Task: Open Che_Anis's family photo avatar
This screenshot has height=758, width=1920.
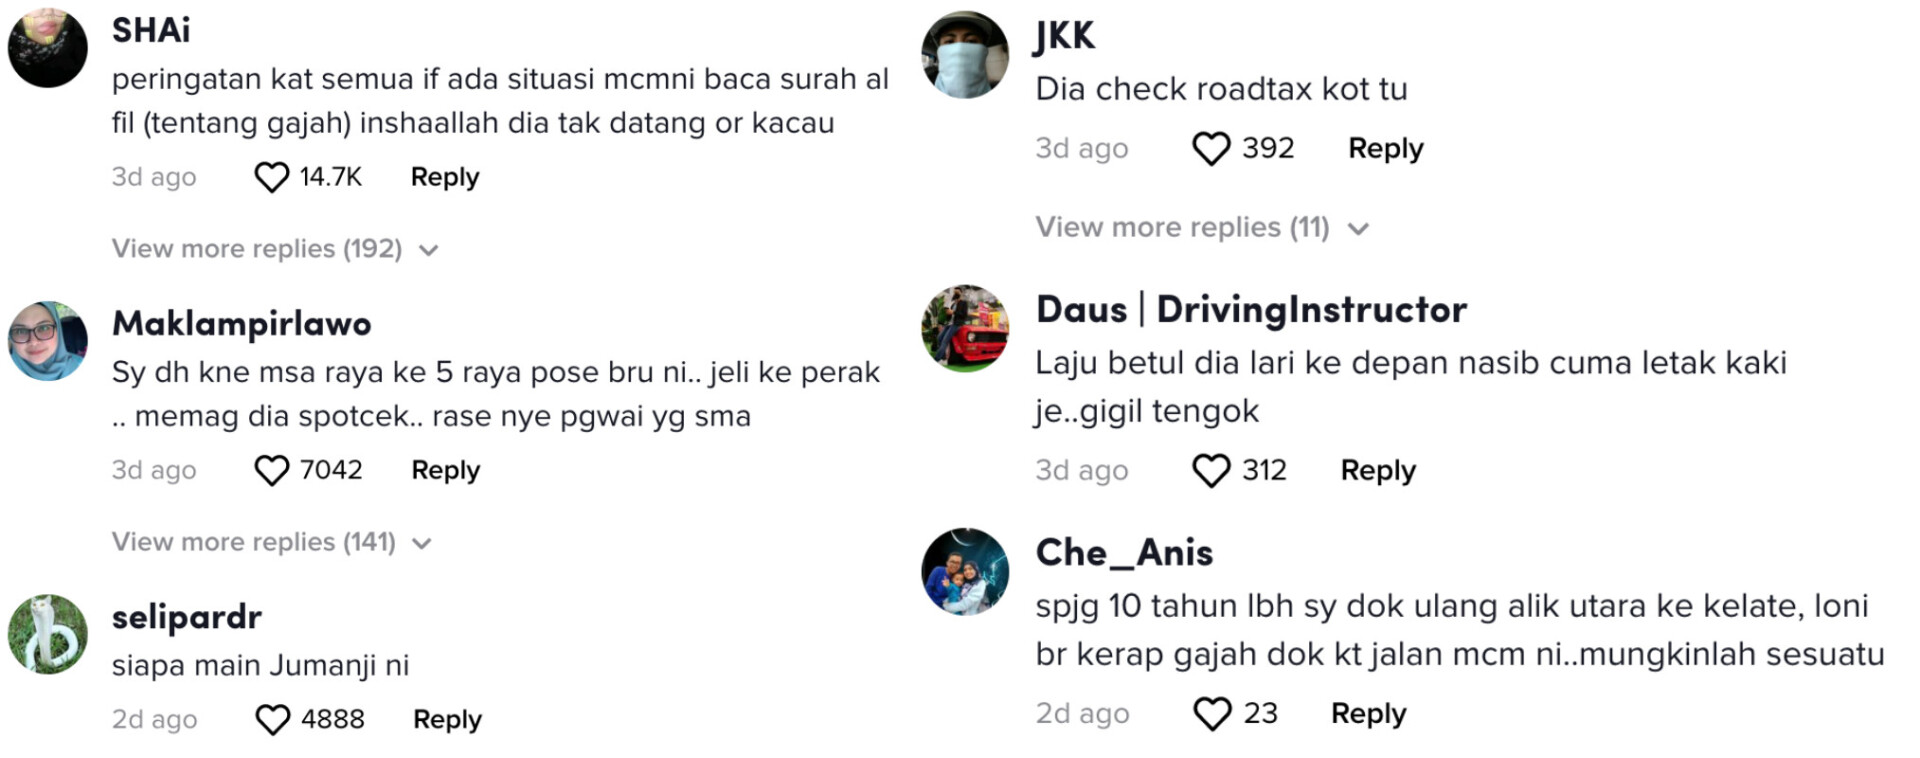Action: 965,572
